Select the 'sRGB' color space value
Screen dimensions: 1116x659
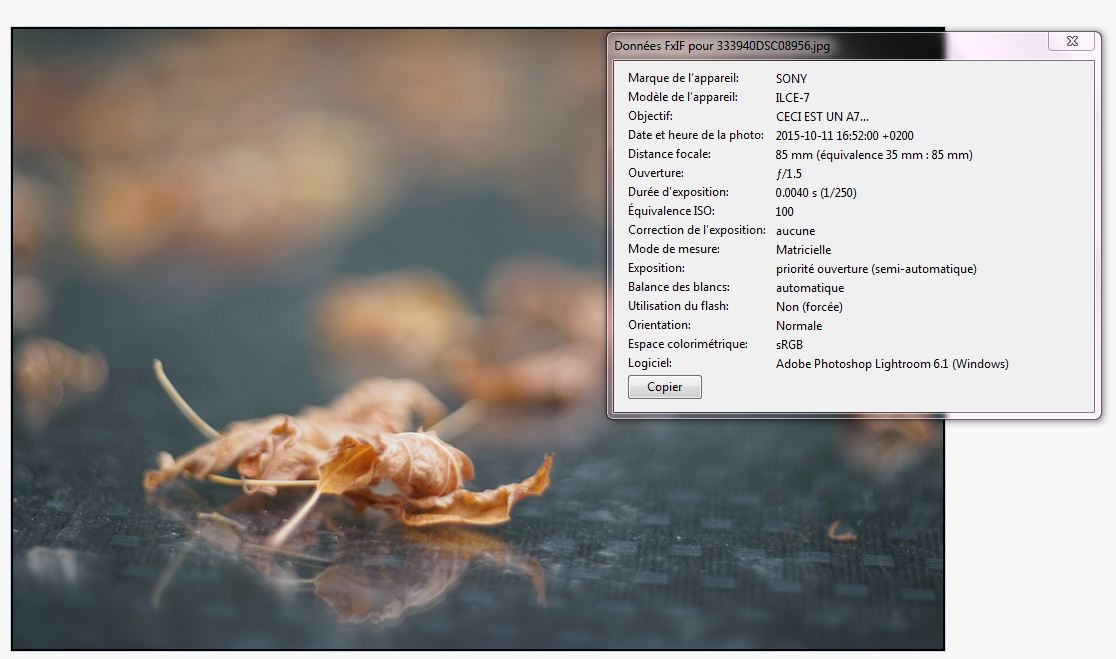pos(789,345)
